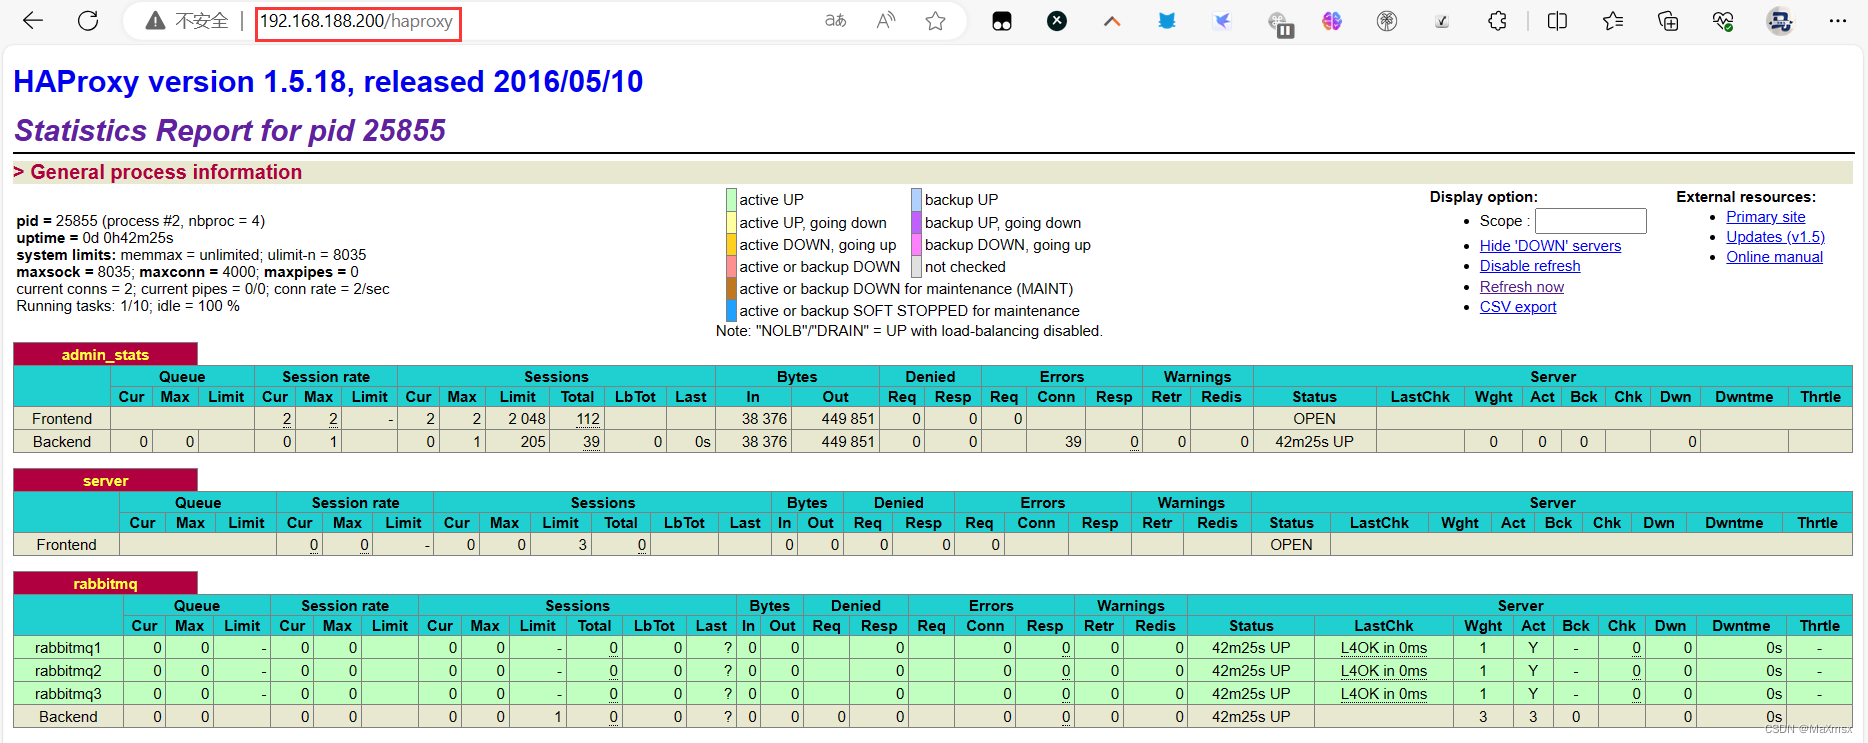Click Statistics Report for pid 25855 heading
The width and height of the screenshot is (1868, 743).
click(230, 130)
